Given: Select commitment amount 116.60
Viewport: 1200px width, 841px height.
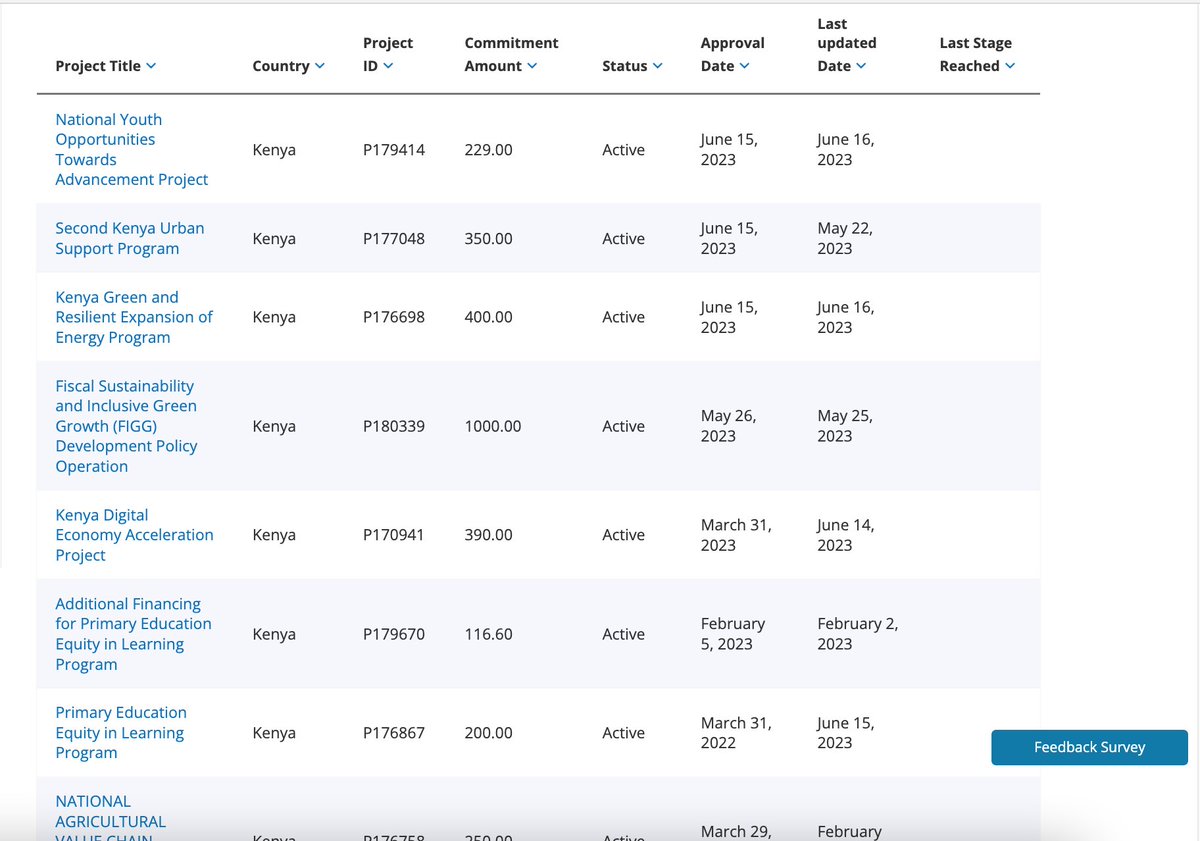Looking at the screenshot, I should coord(489,634).
